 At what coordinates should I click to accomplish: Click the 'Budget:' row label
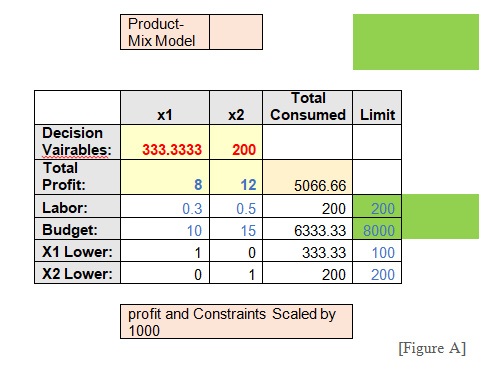coord(77,229)
